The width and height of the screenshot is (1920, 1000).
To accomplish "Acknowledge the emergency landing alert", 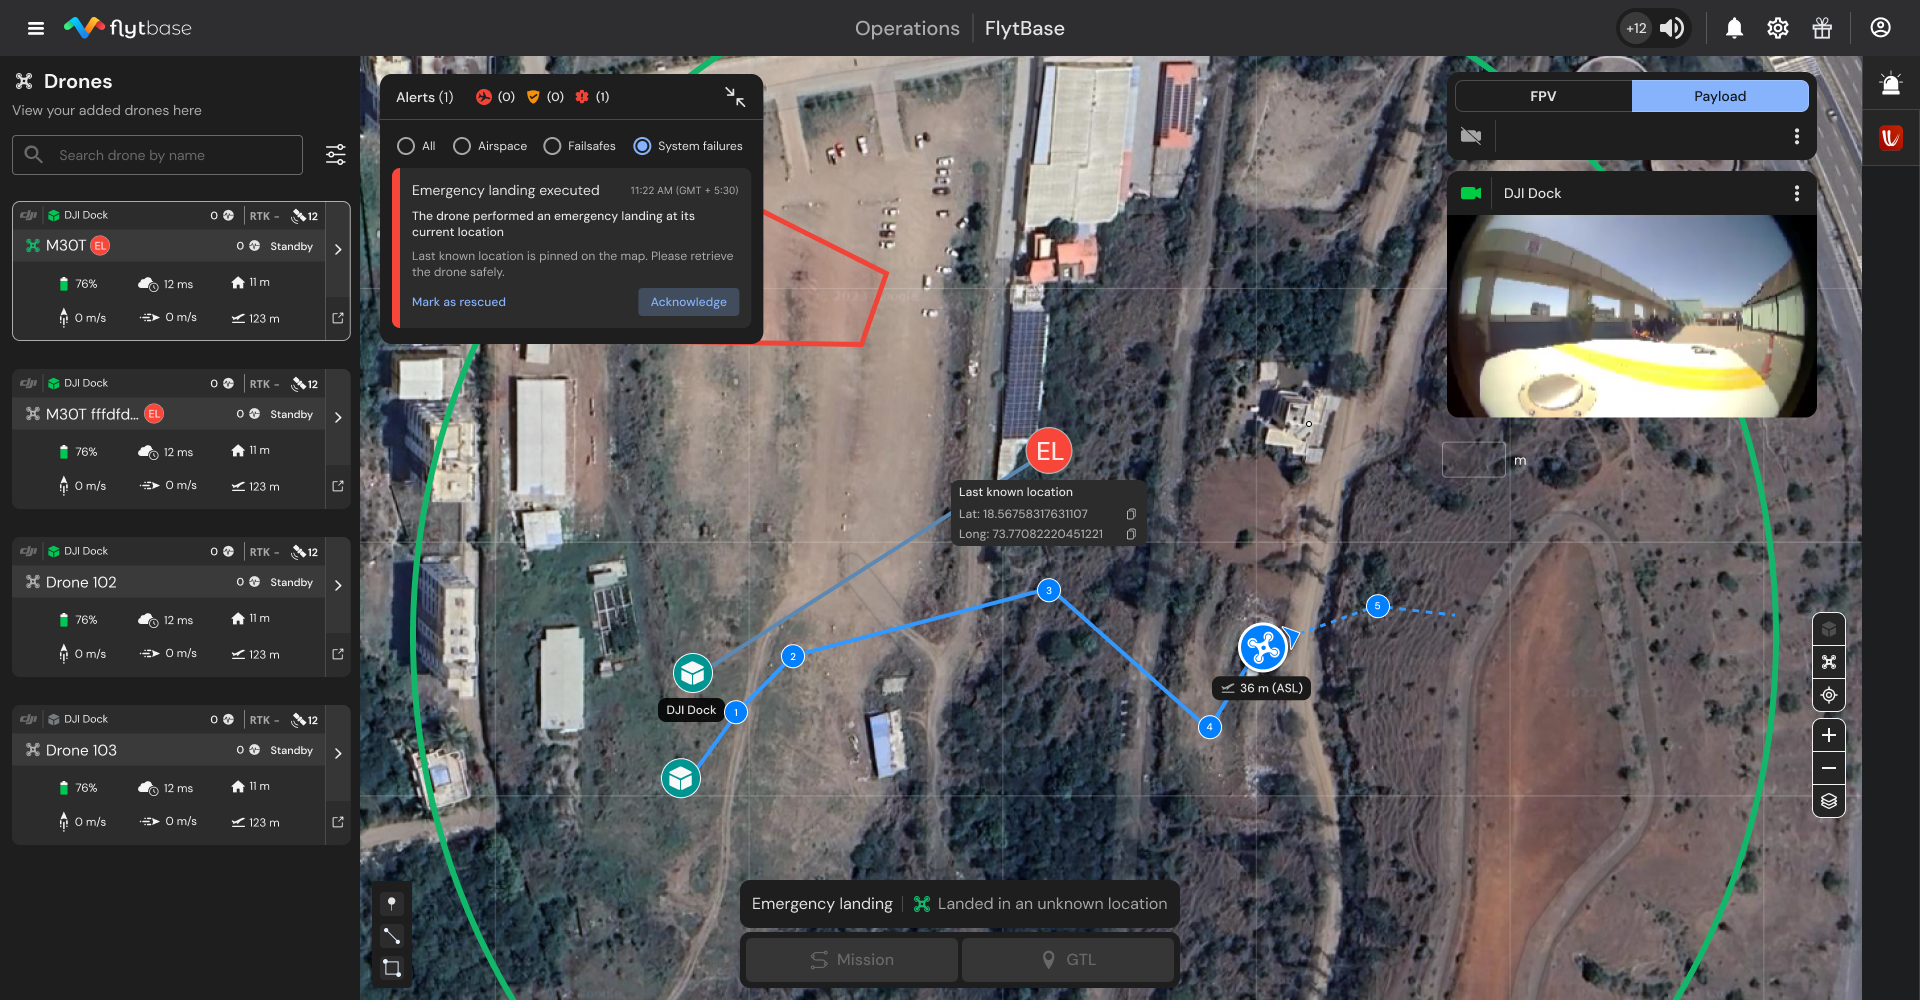I will pyautogui.click(x=689, y=302).
